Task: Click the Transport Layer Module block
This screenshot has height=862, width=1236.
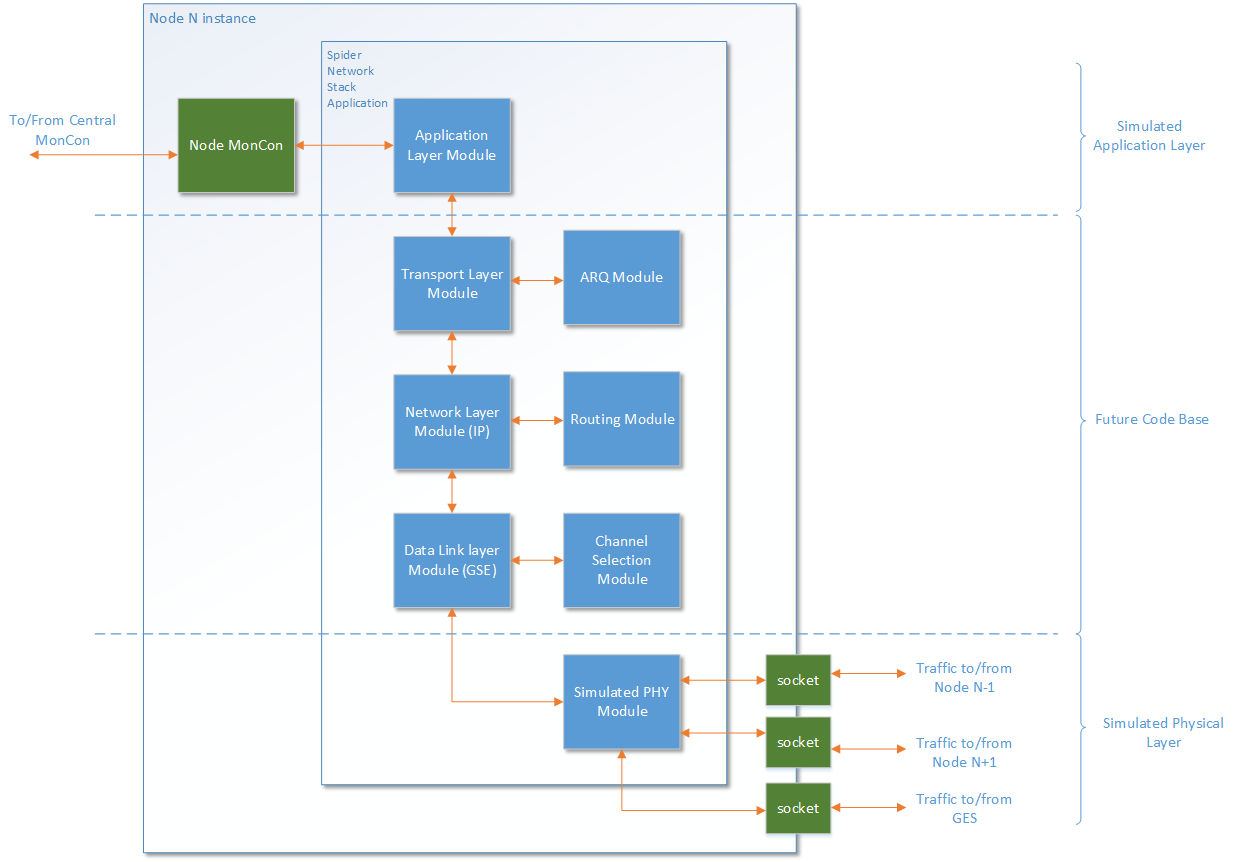Action: point(452,284)
